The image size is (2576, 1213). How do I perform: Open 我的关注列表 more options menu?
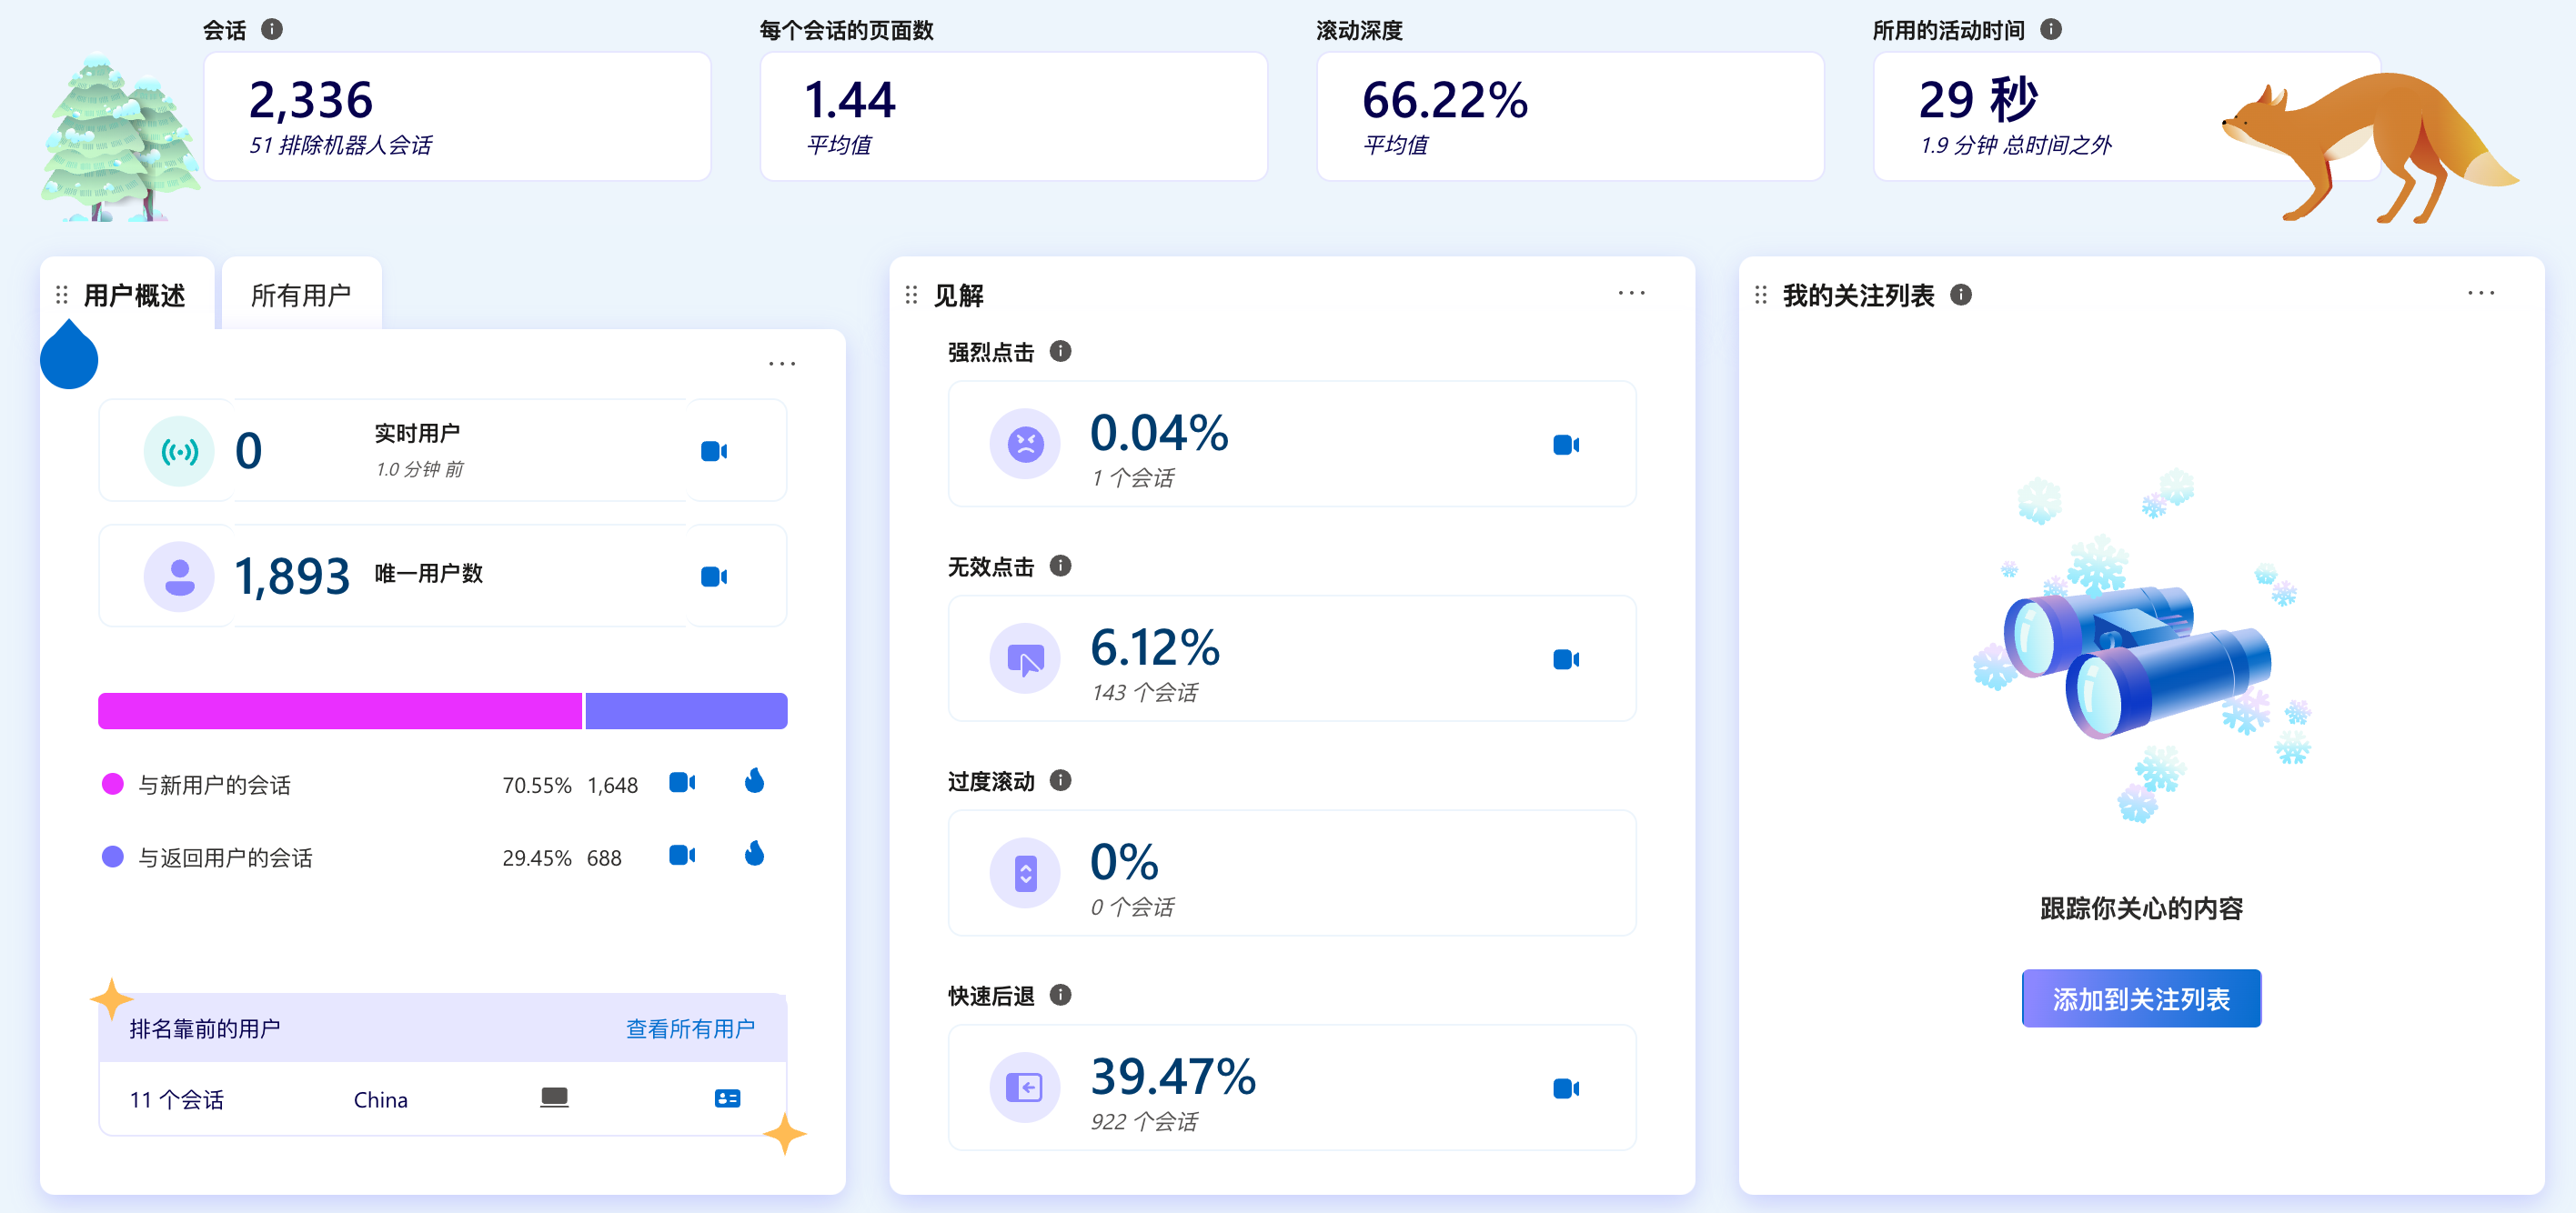2480,293
